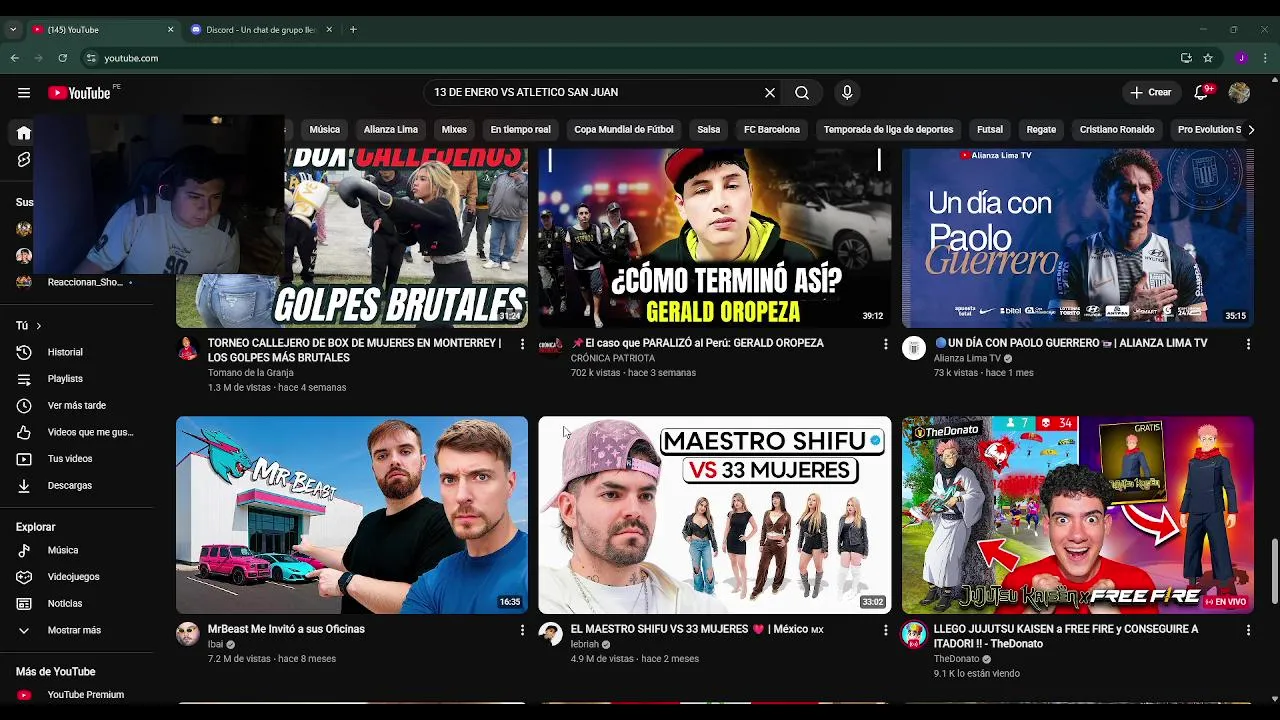Close the YouTube browser tab
The height and width of the screenshot is (720, 1280).
[170, 30]
